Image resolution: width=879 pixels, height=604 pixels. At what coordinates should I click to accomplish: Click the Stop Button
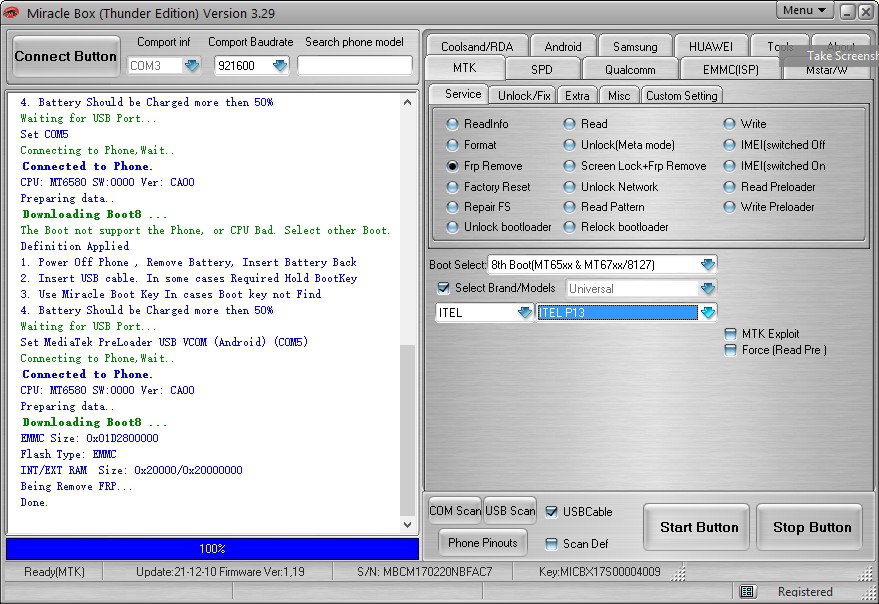coord(811,527)
